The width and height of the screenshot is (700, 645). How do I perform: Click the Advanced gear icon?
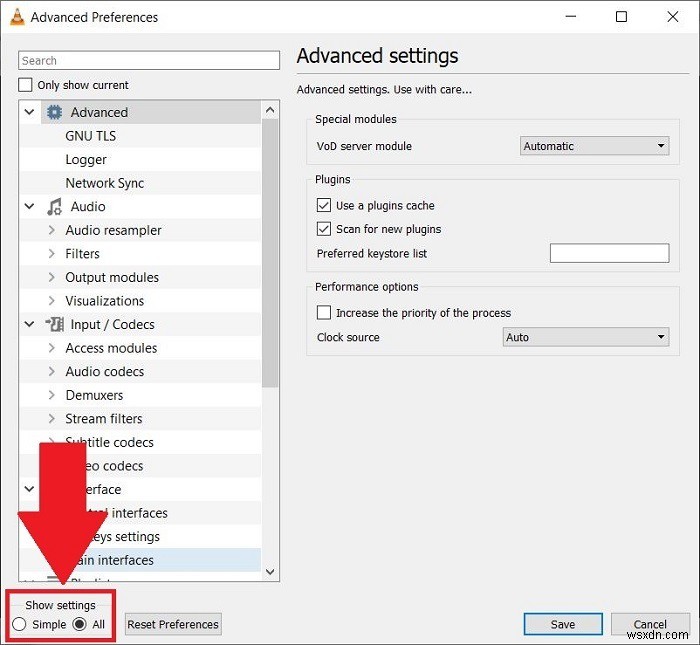(x=54, y=112)
